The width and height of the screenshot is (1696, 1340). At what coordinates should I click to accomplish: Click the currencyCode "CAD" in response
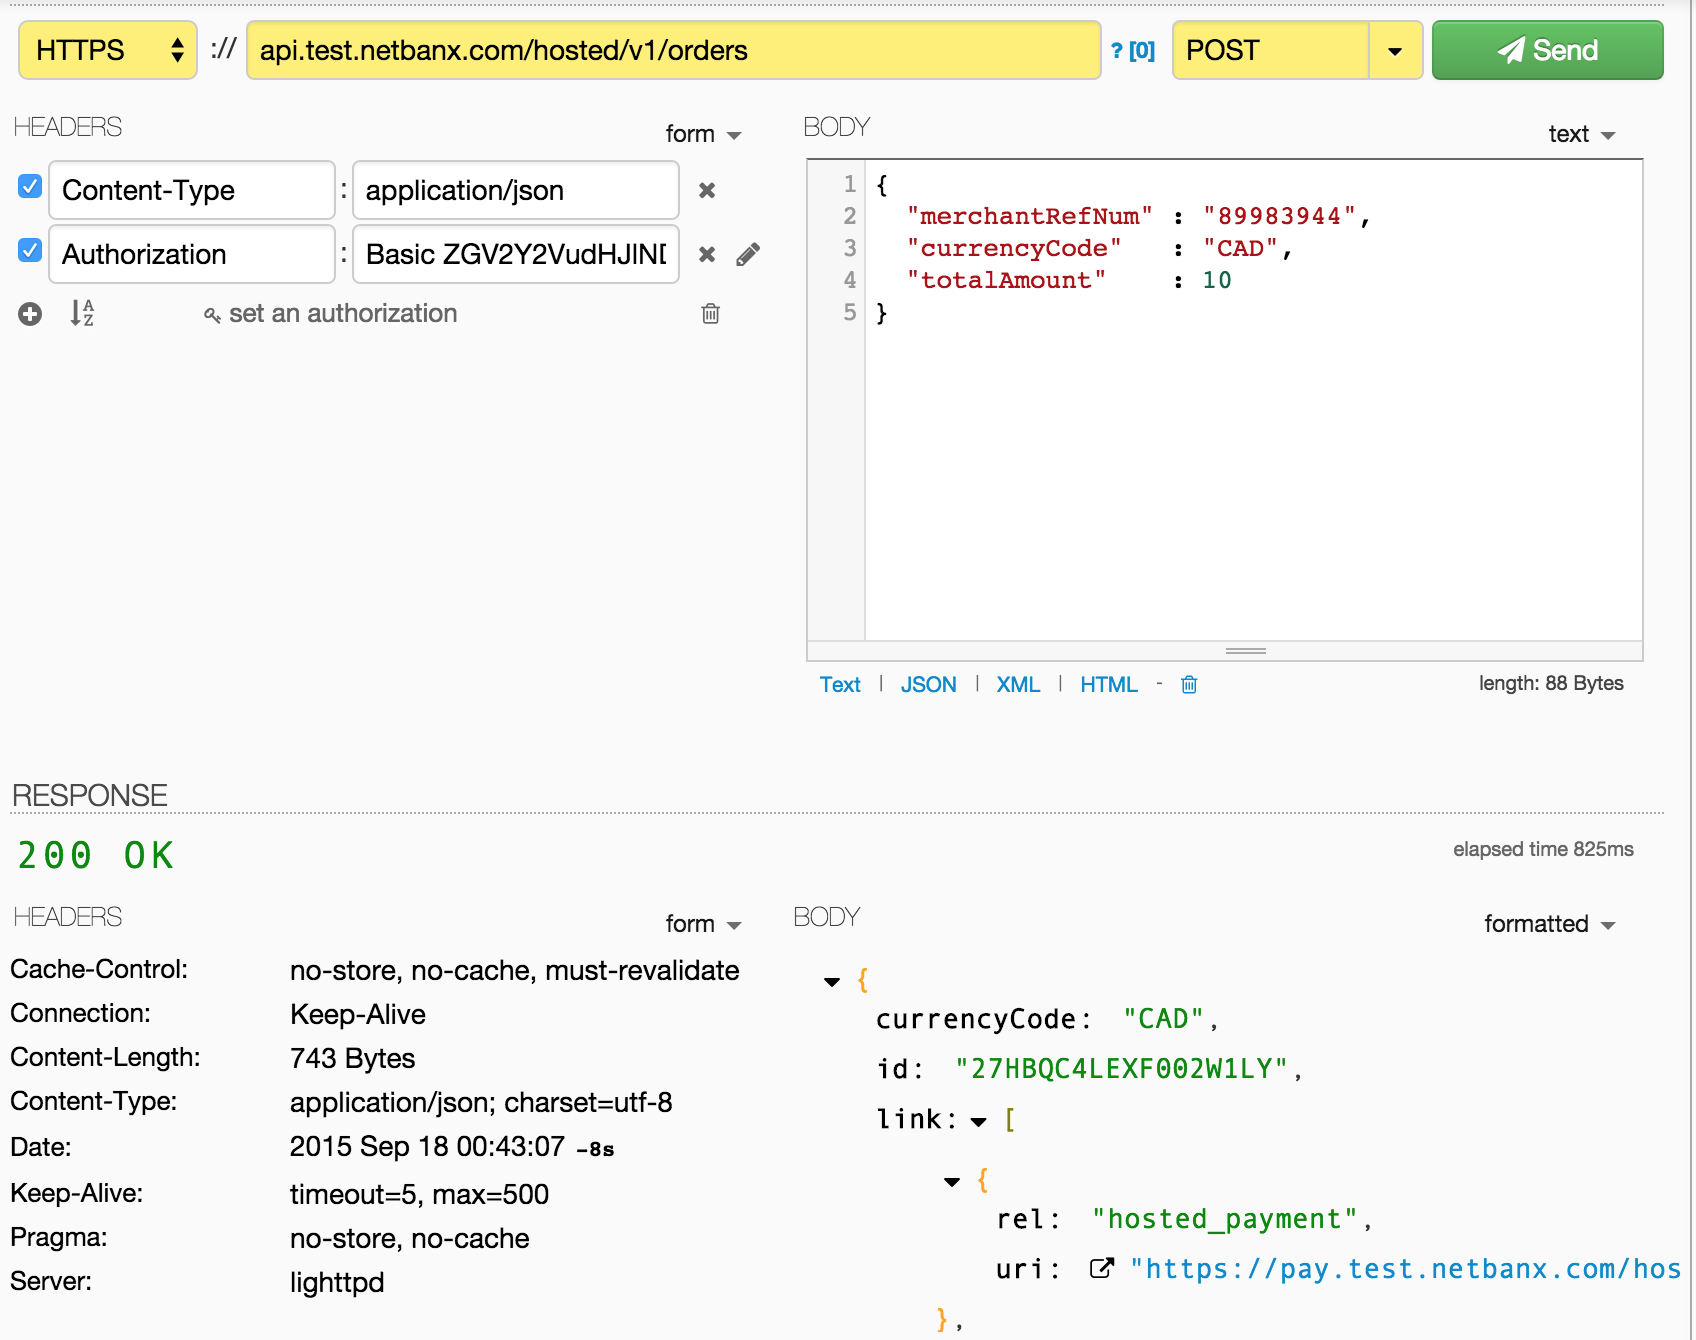point(1163,1019)
